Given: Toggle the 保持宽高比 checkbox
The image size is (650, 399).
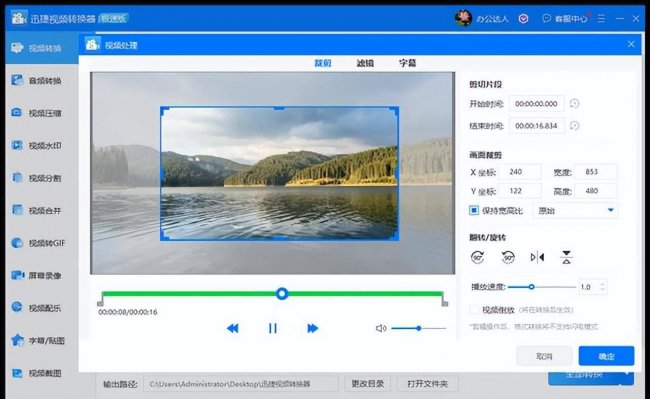Looking at the screenshot, I should click(x=474, y=210).
